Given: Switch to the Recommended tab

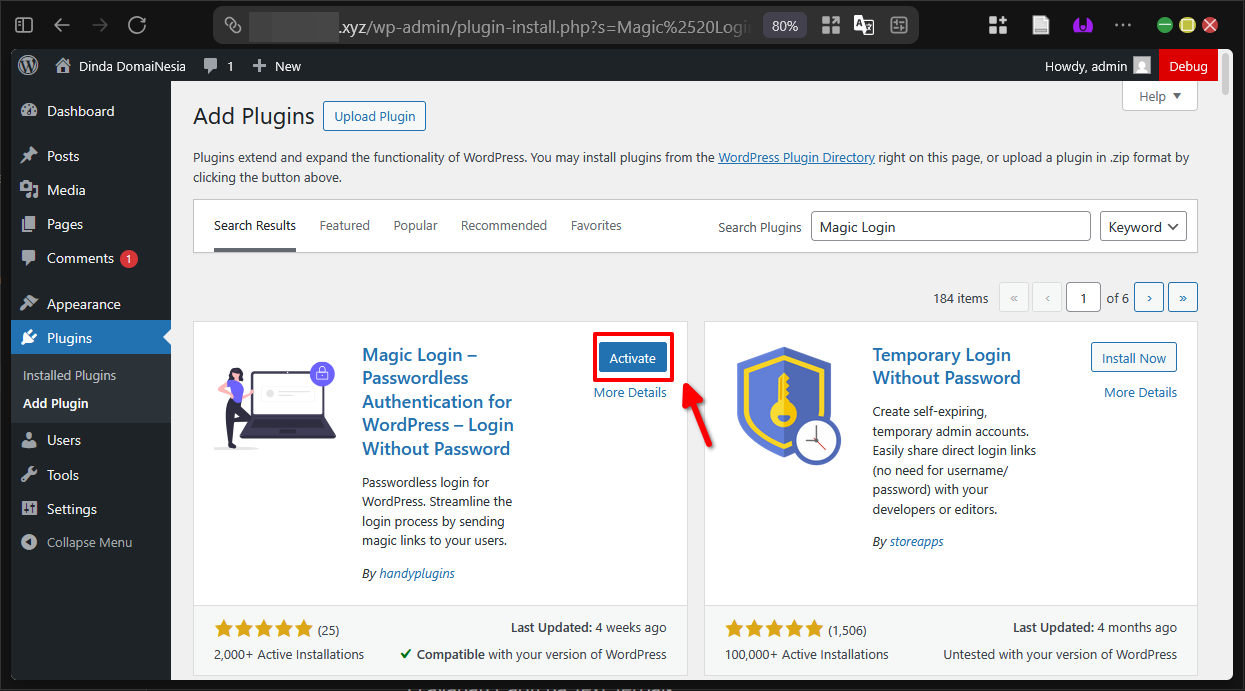Looking at the screenshot, I should point(504,226).
